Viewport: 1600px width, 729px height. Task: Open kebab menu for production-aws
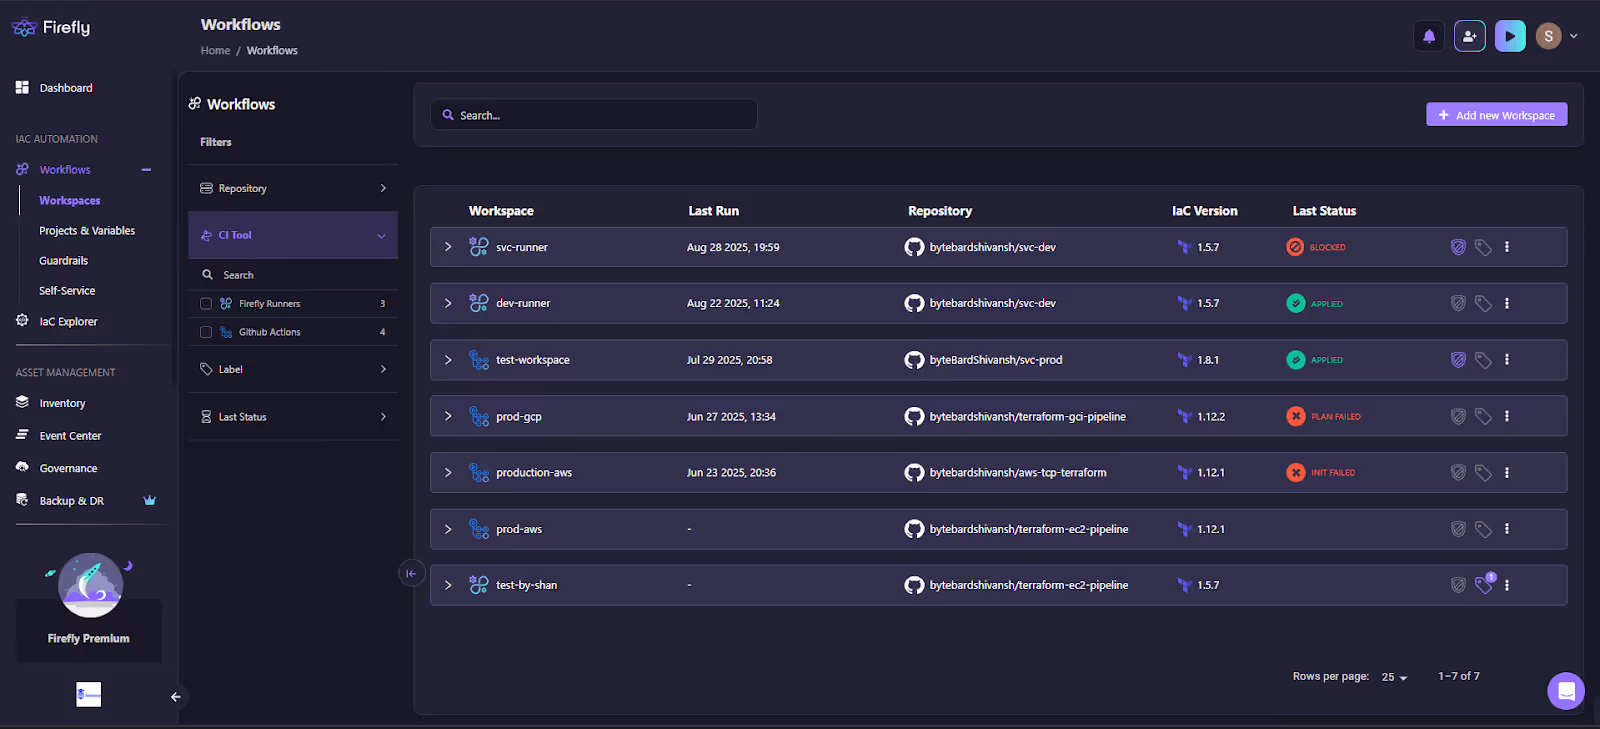coord(1507,472)
